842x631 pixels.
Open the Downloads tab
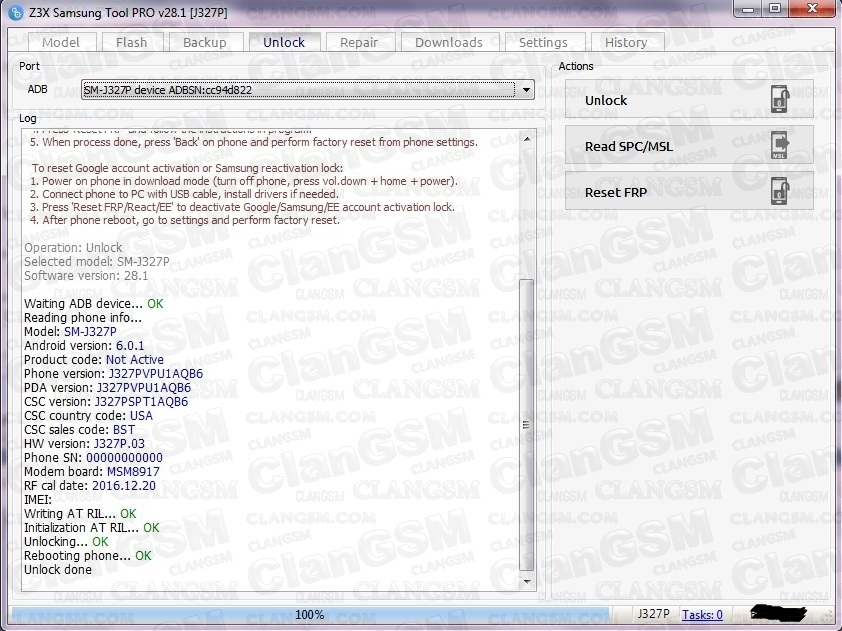(449, 42)
